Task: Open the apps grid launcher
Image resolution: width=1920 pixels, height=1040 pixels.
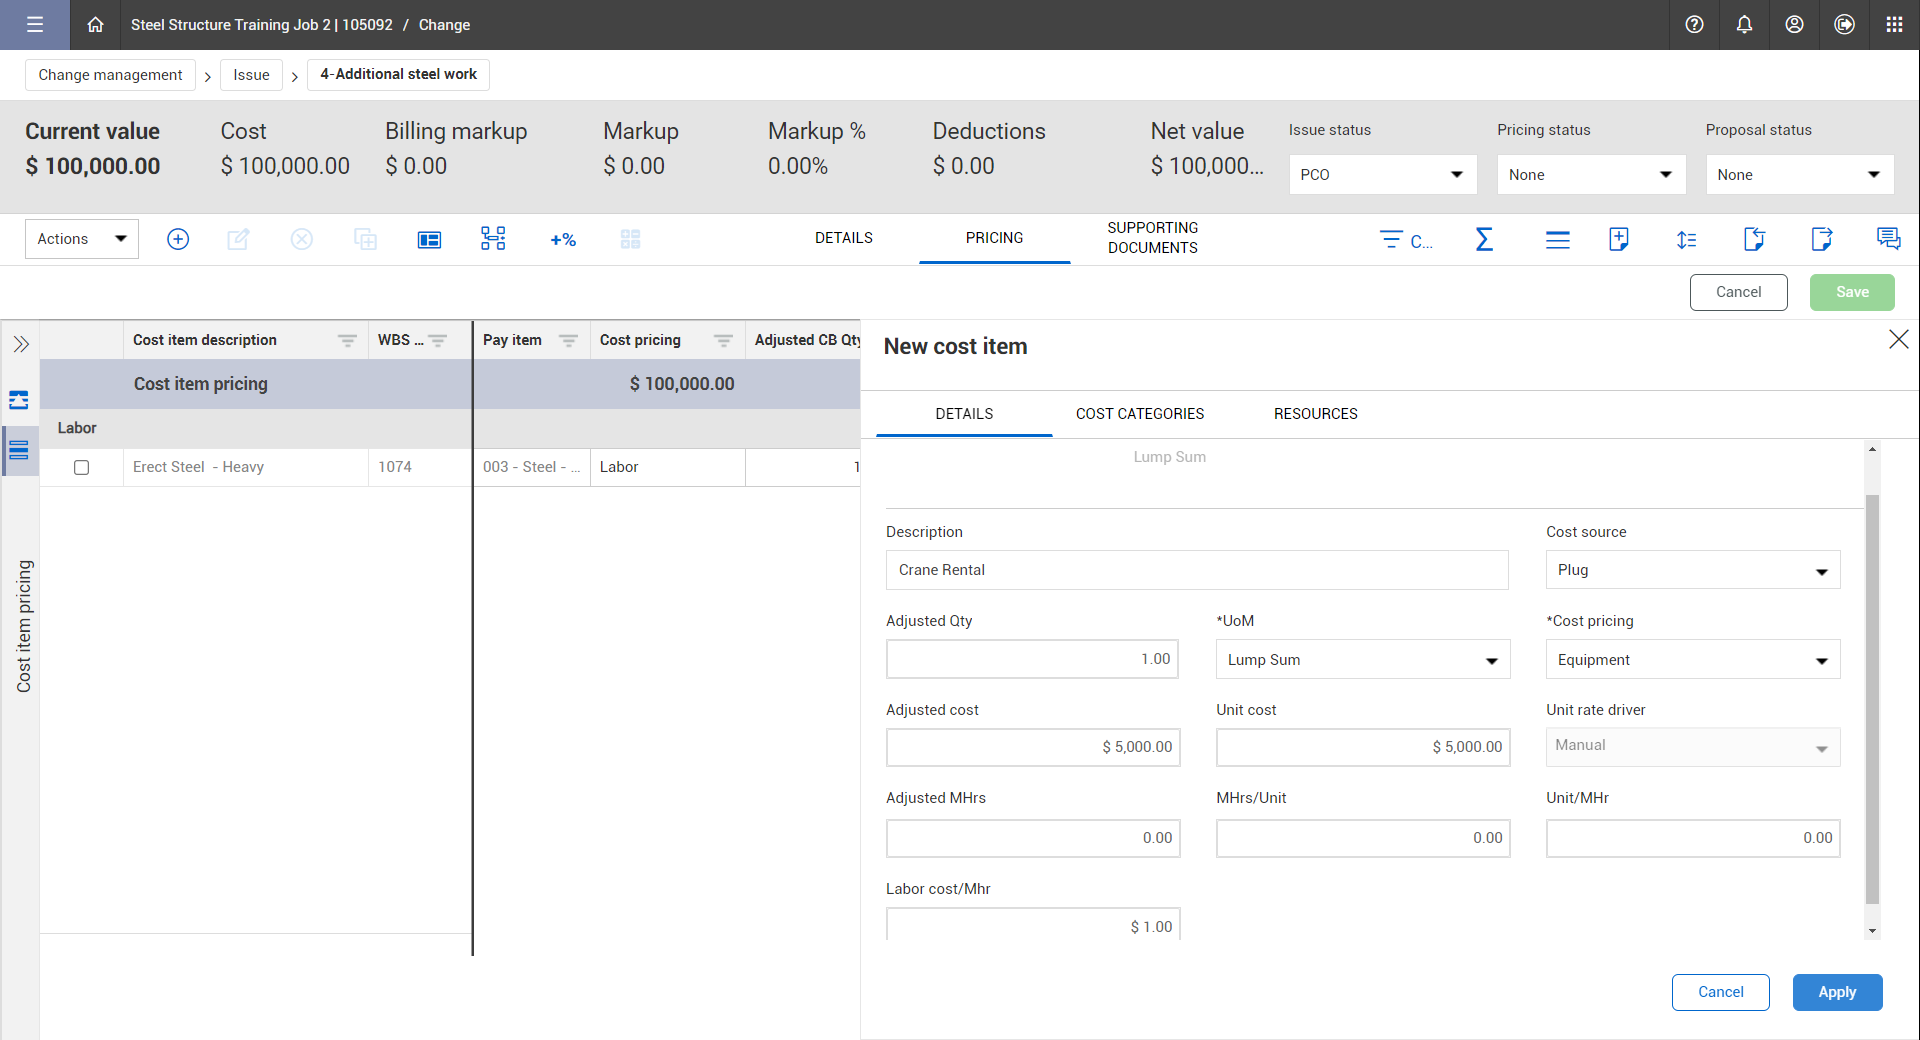Action: (x=1894, y=25)
